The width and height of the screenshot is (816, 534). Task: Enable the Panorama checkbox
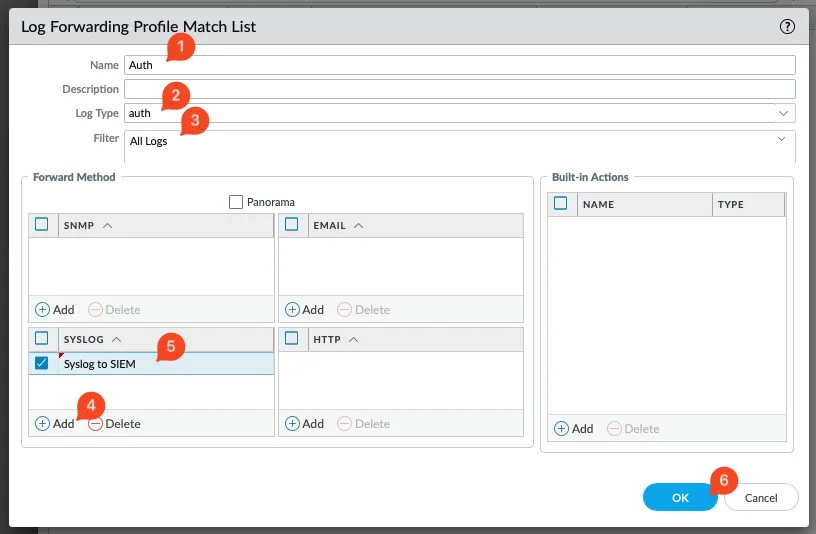(236, 202)
